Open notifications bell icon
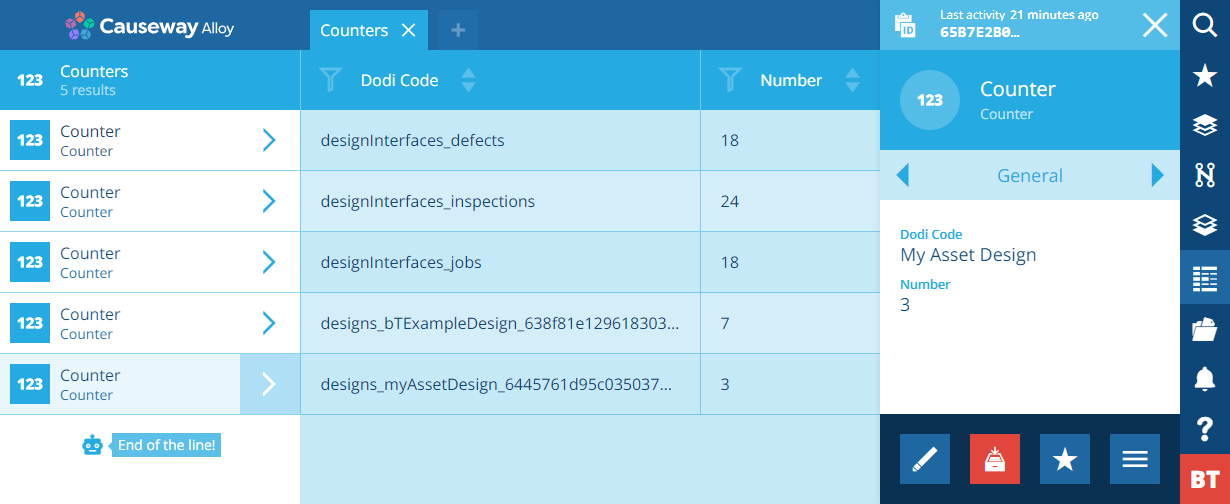The width and height of the screenshot is (1230, 504). [x=1205, y=379]
